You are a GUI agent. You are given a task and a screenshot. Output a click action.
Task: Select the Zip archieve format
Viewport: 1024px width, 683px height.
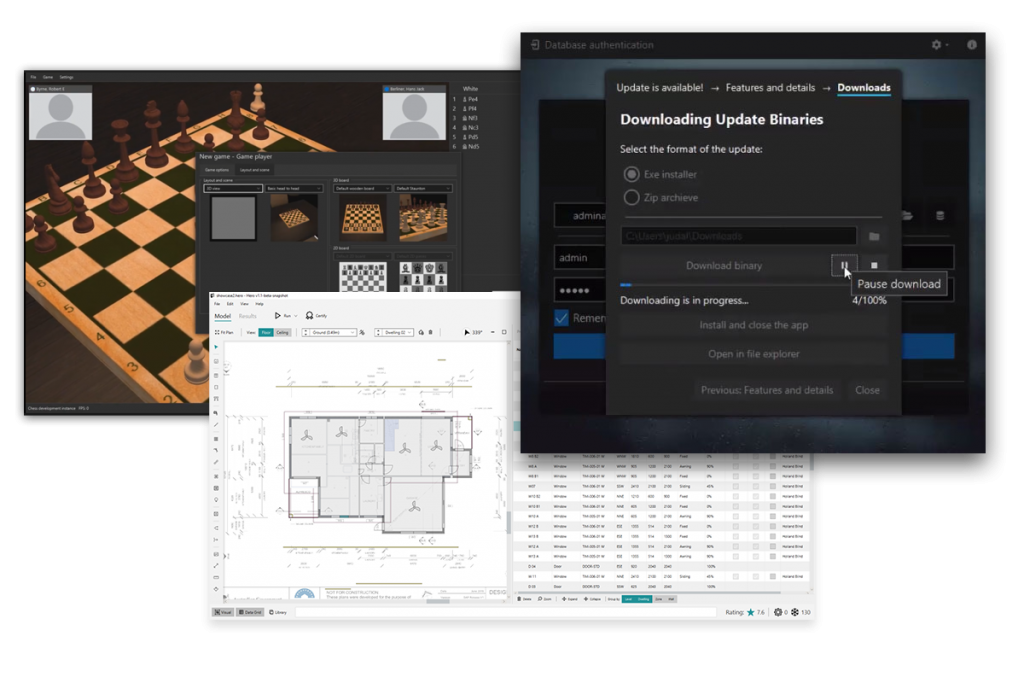(x=631, y=197)
